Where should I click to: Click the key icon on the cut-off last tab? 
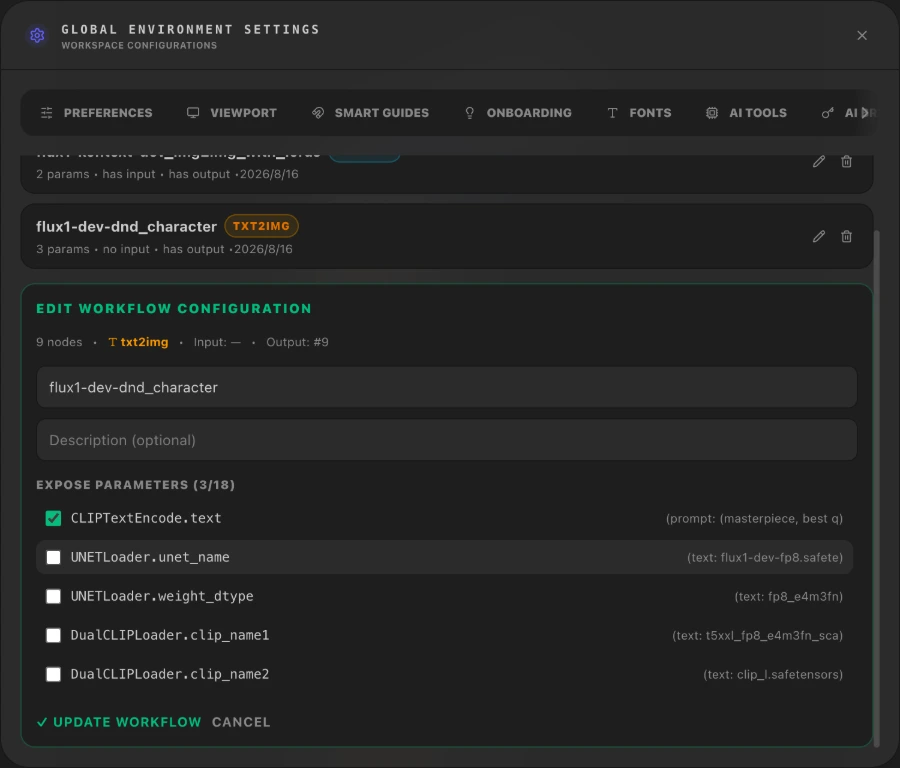coord(827,113)
